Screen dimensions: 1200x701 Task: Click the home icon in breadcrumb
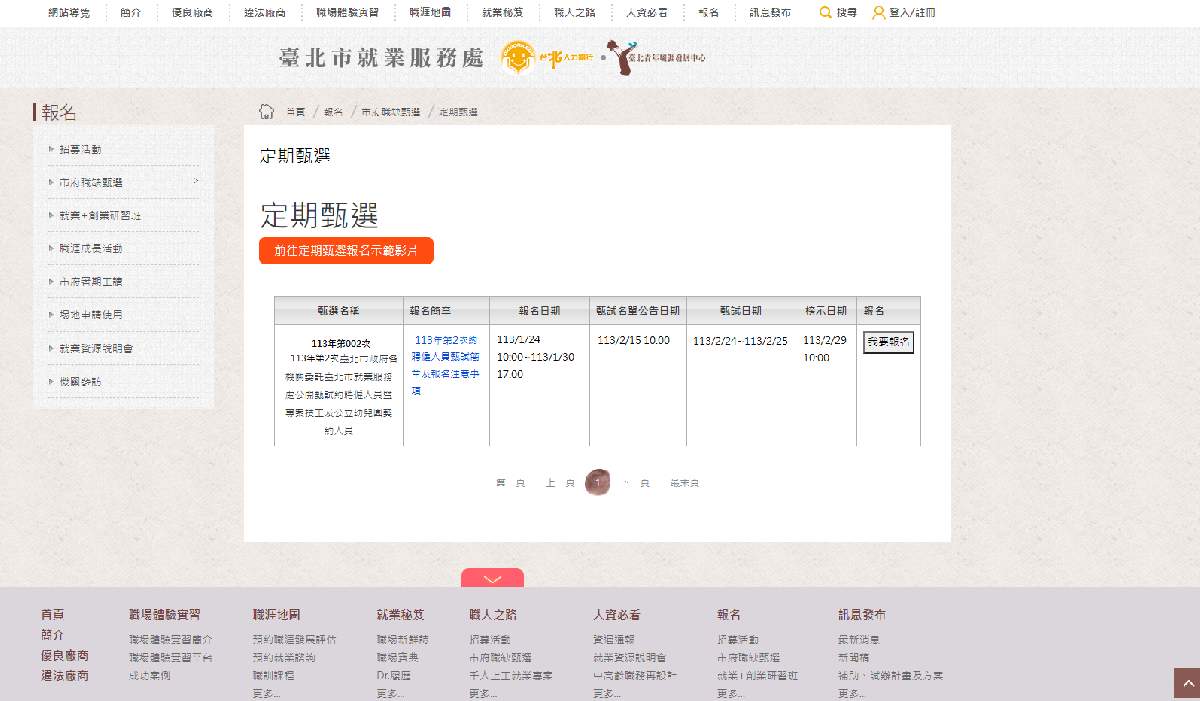point(266,111)
